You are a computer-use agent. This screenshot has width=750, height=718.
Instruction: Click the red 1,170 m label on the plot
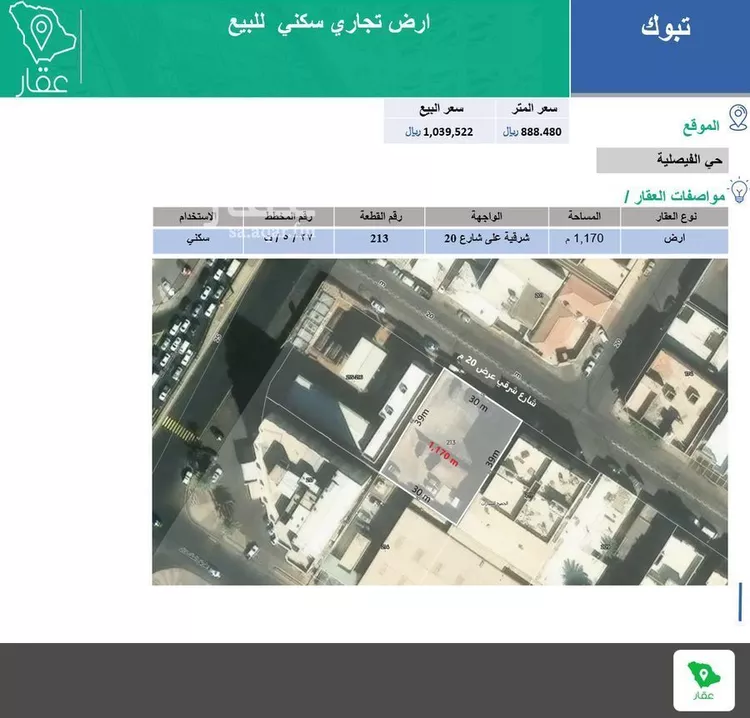(x=443, y=454)
